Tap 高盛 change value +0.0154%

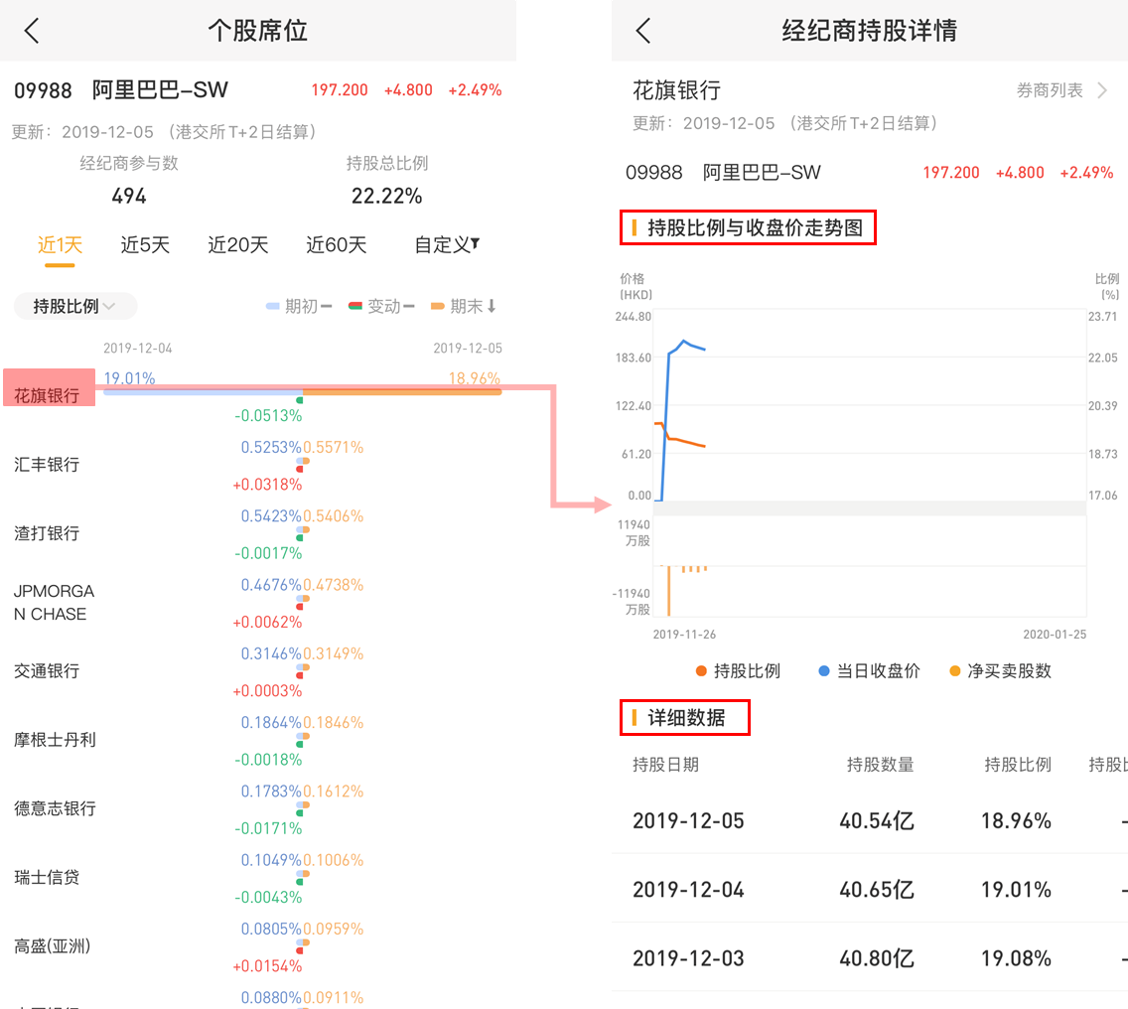coord(267,966)
